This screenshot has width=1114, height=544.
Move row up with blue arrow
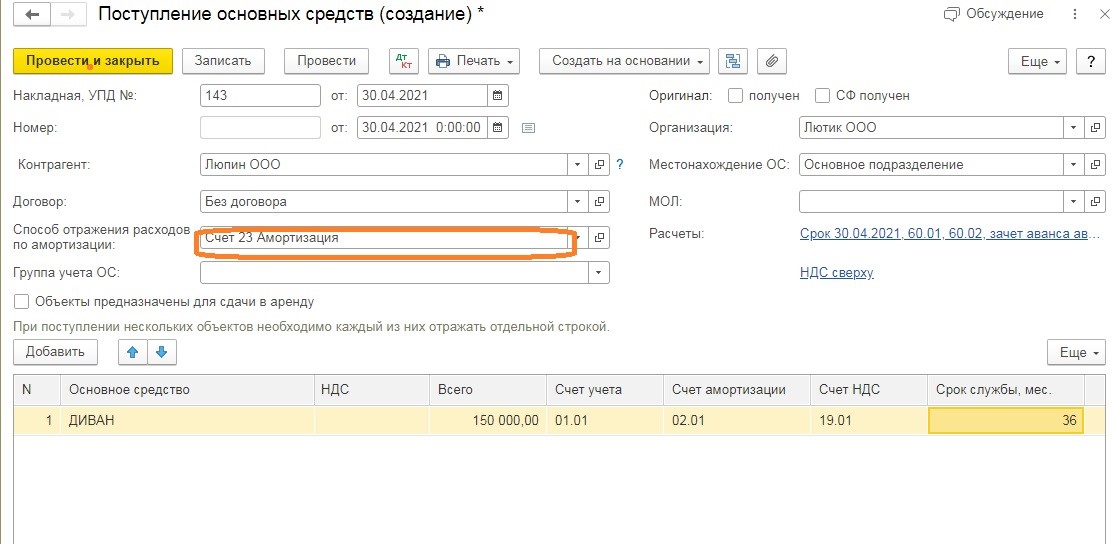(x=133, y=352)
